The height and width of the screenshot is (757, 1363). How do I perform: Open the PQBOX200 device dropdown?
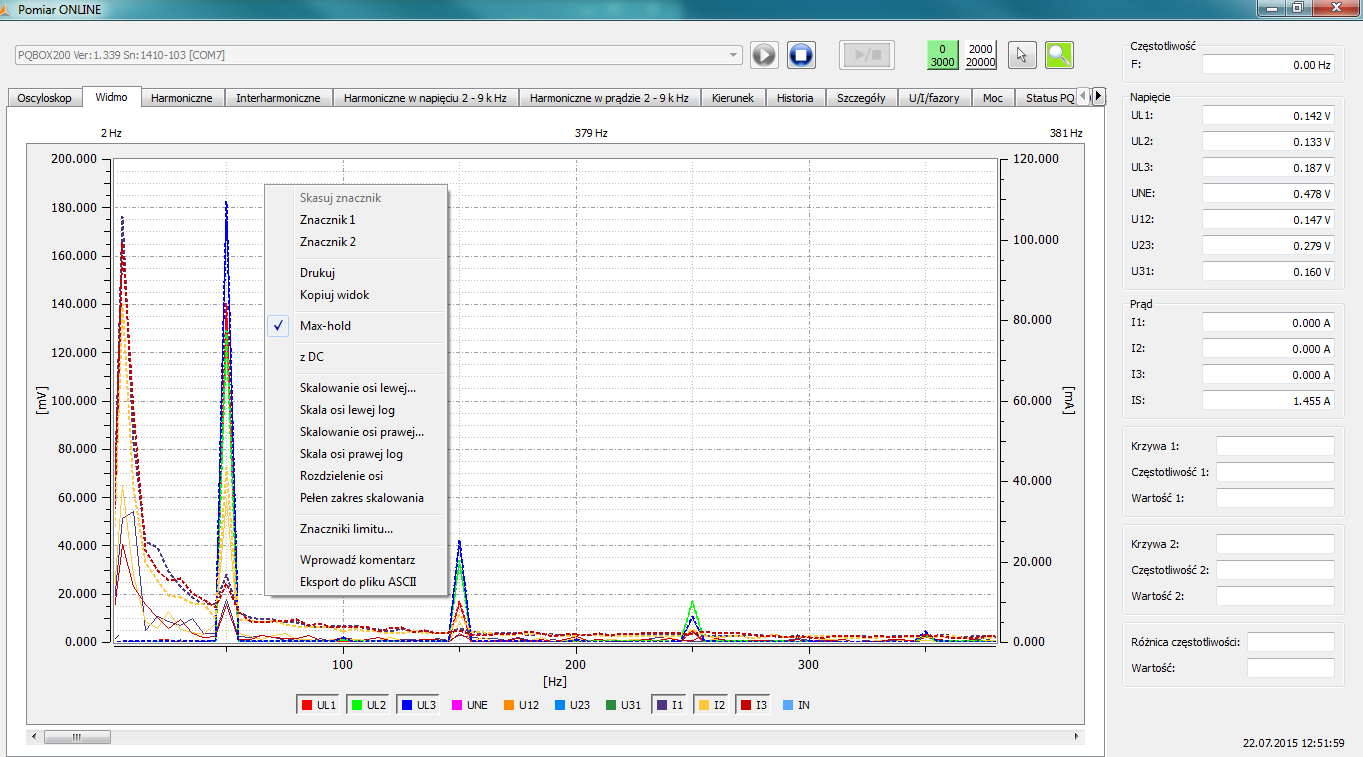[x=378, y=55]
